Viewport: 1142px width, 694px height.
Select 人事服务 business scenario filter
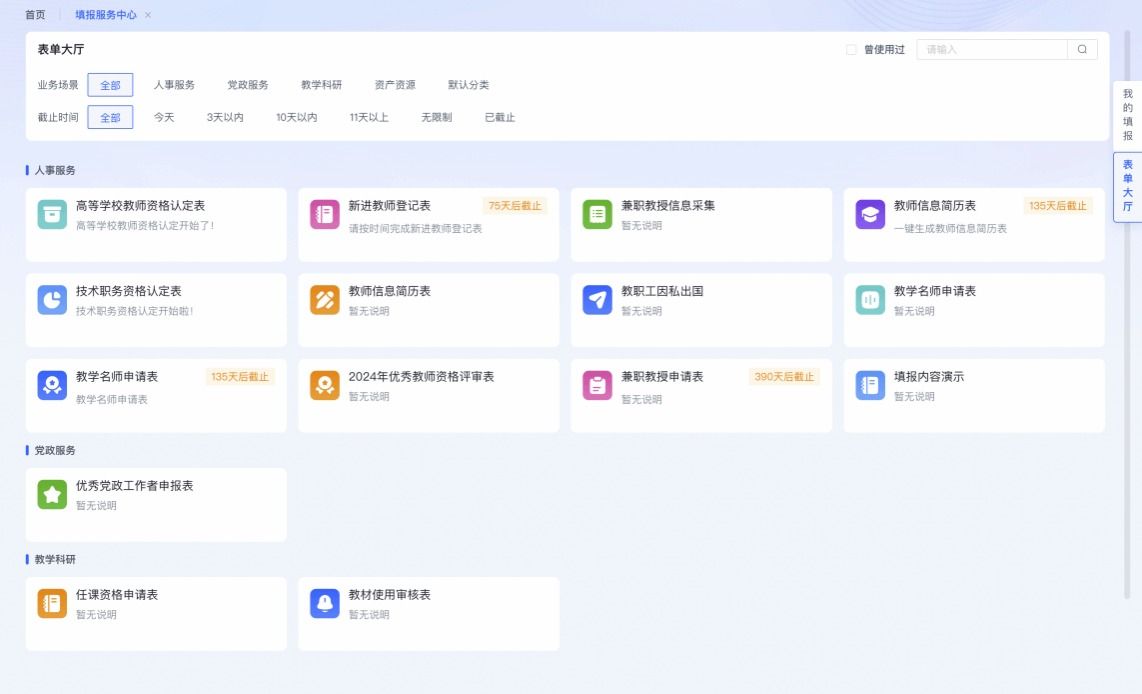[174, 85]
